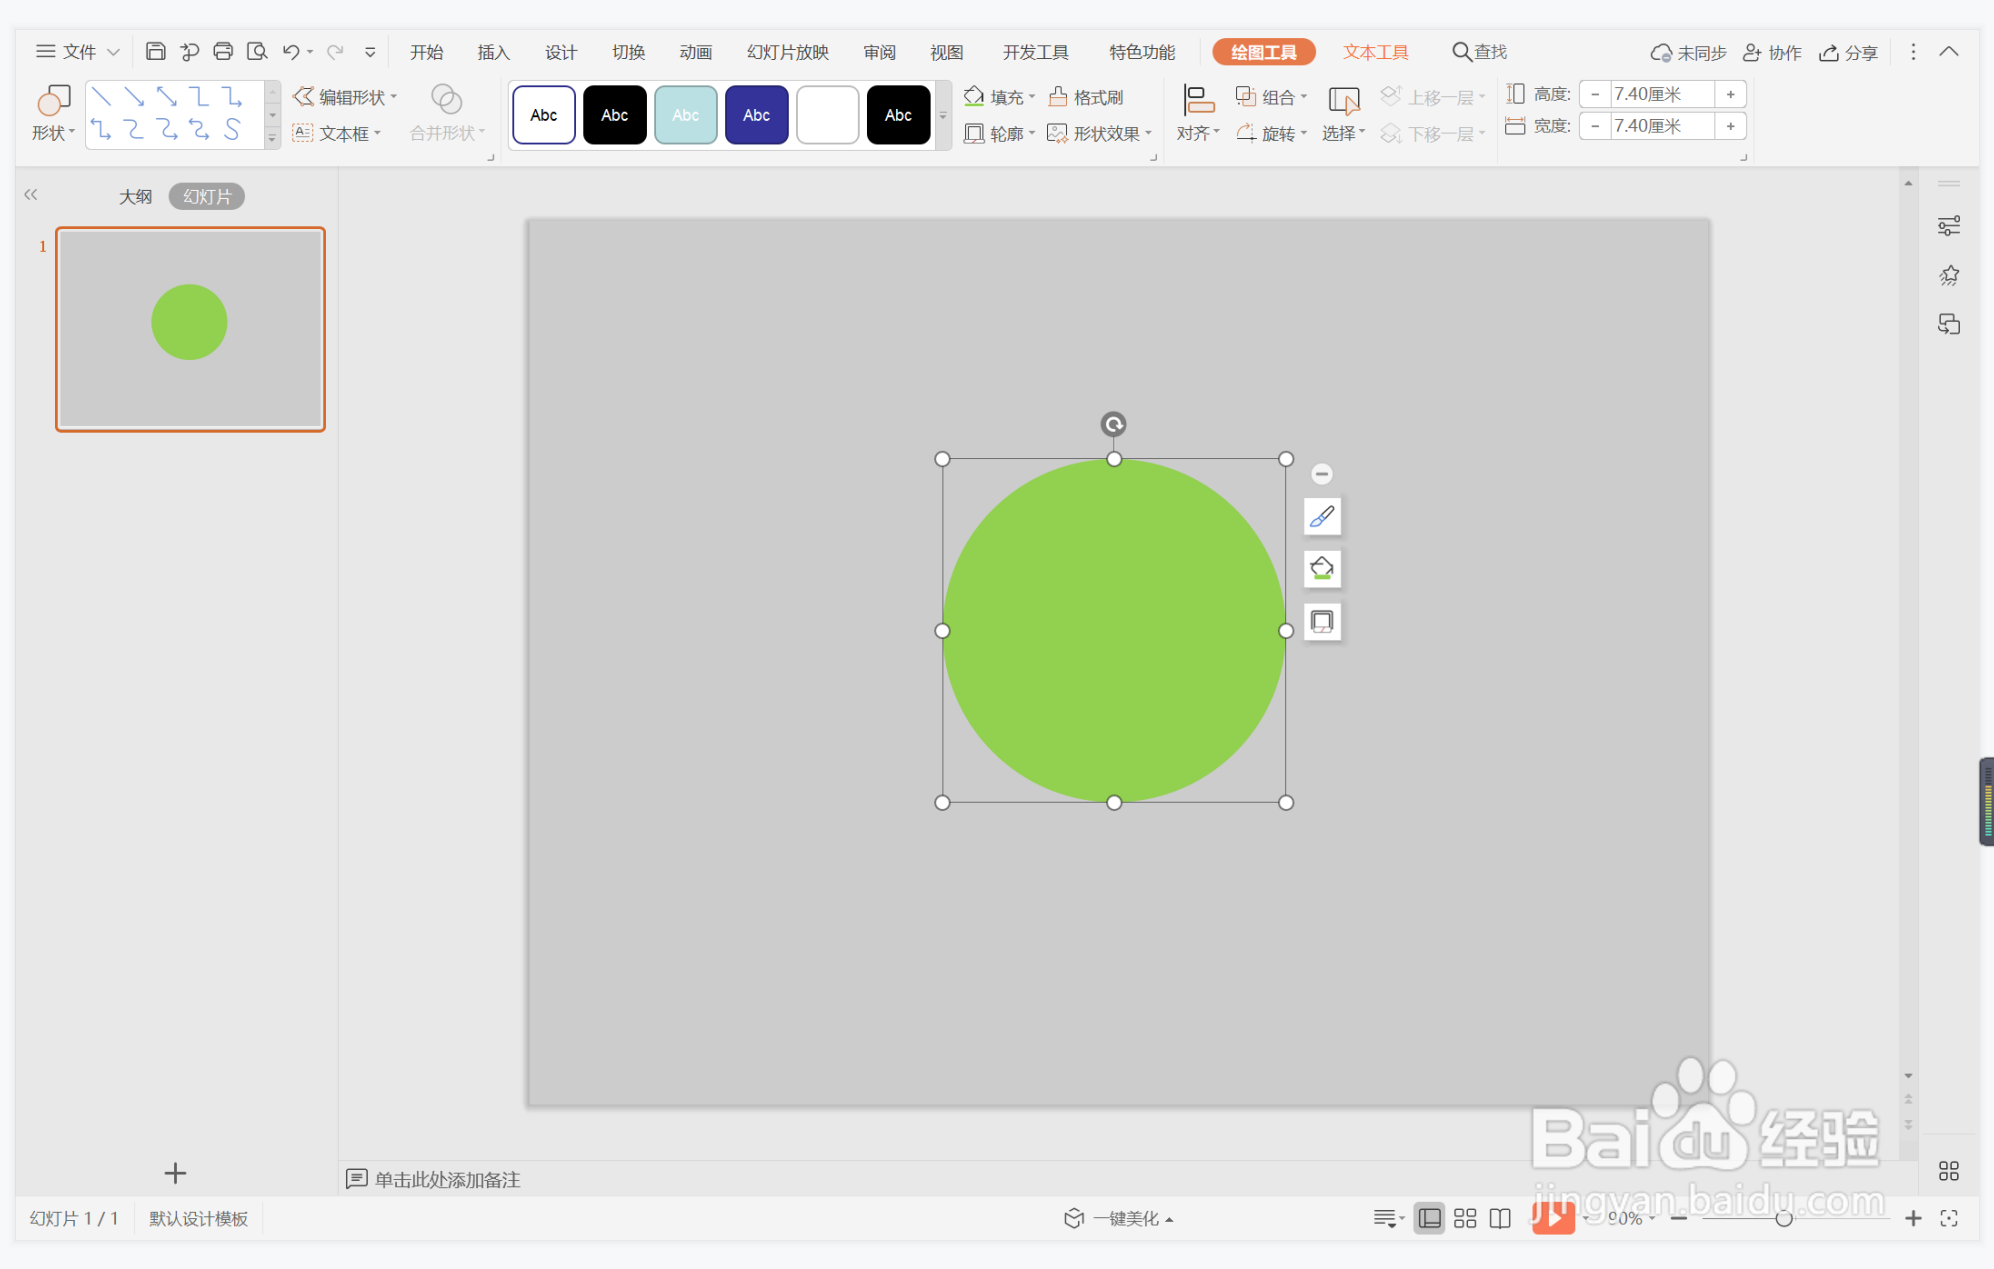This screenshot has height=1269, width=1994.
Task: Collapse the floating toolbar minus icon
Action: click(x=1322, y=474)
